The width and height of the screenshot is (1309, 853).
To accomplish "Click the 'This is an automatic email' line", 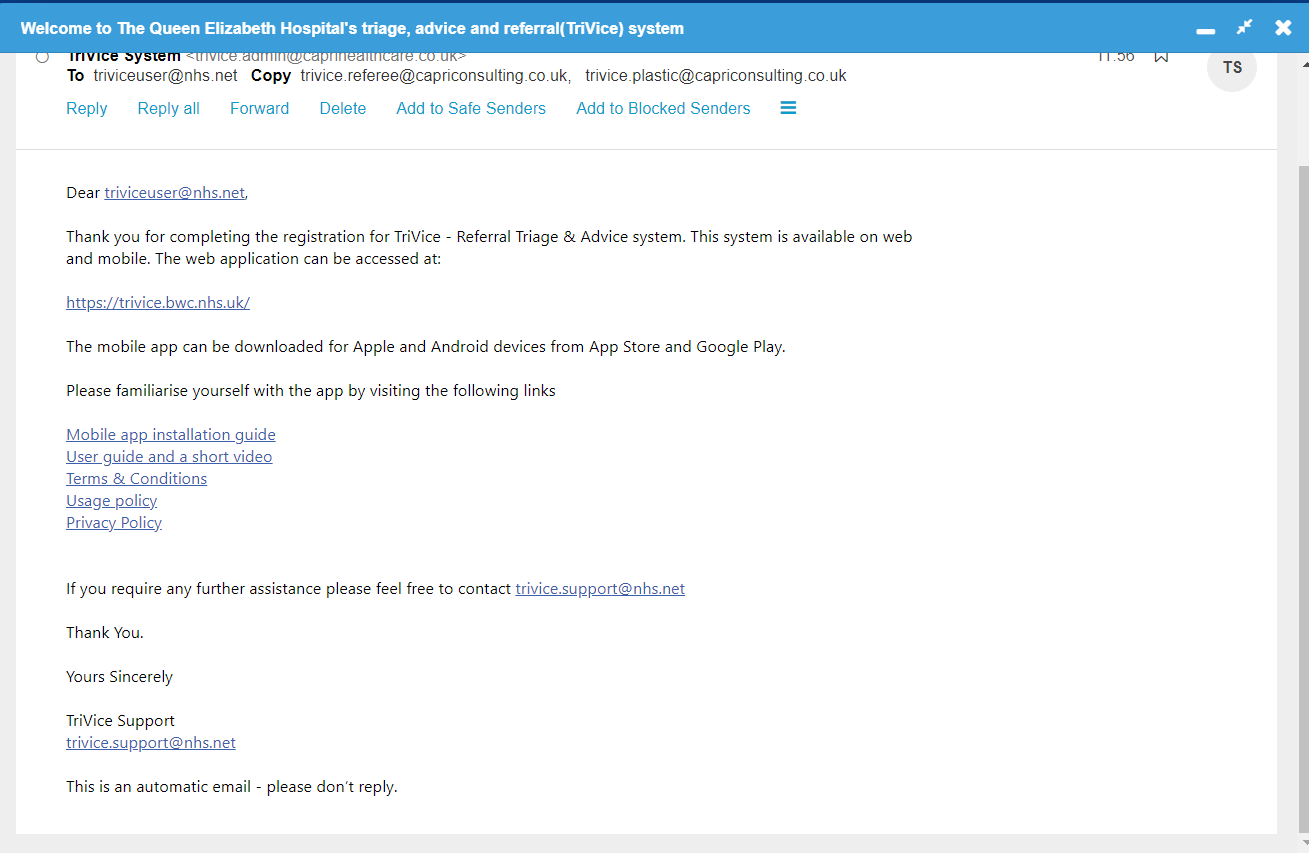I will [232, 787].
